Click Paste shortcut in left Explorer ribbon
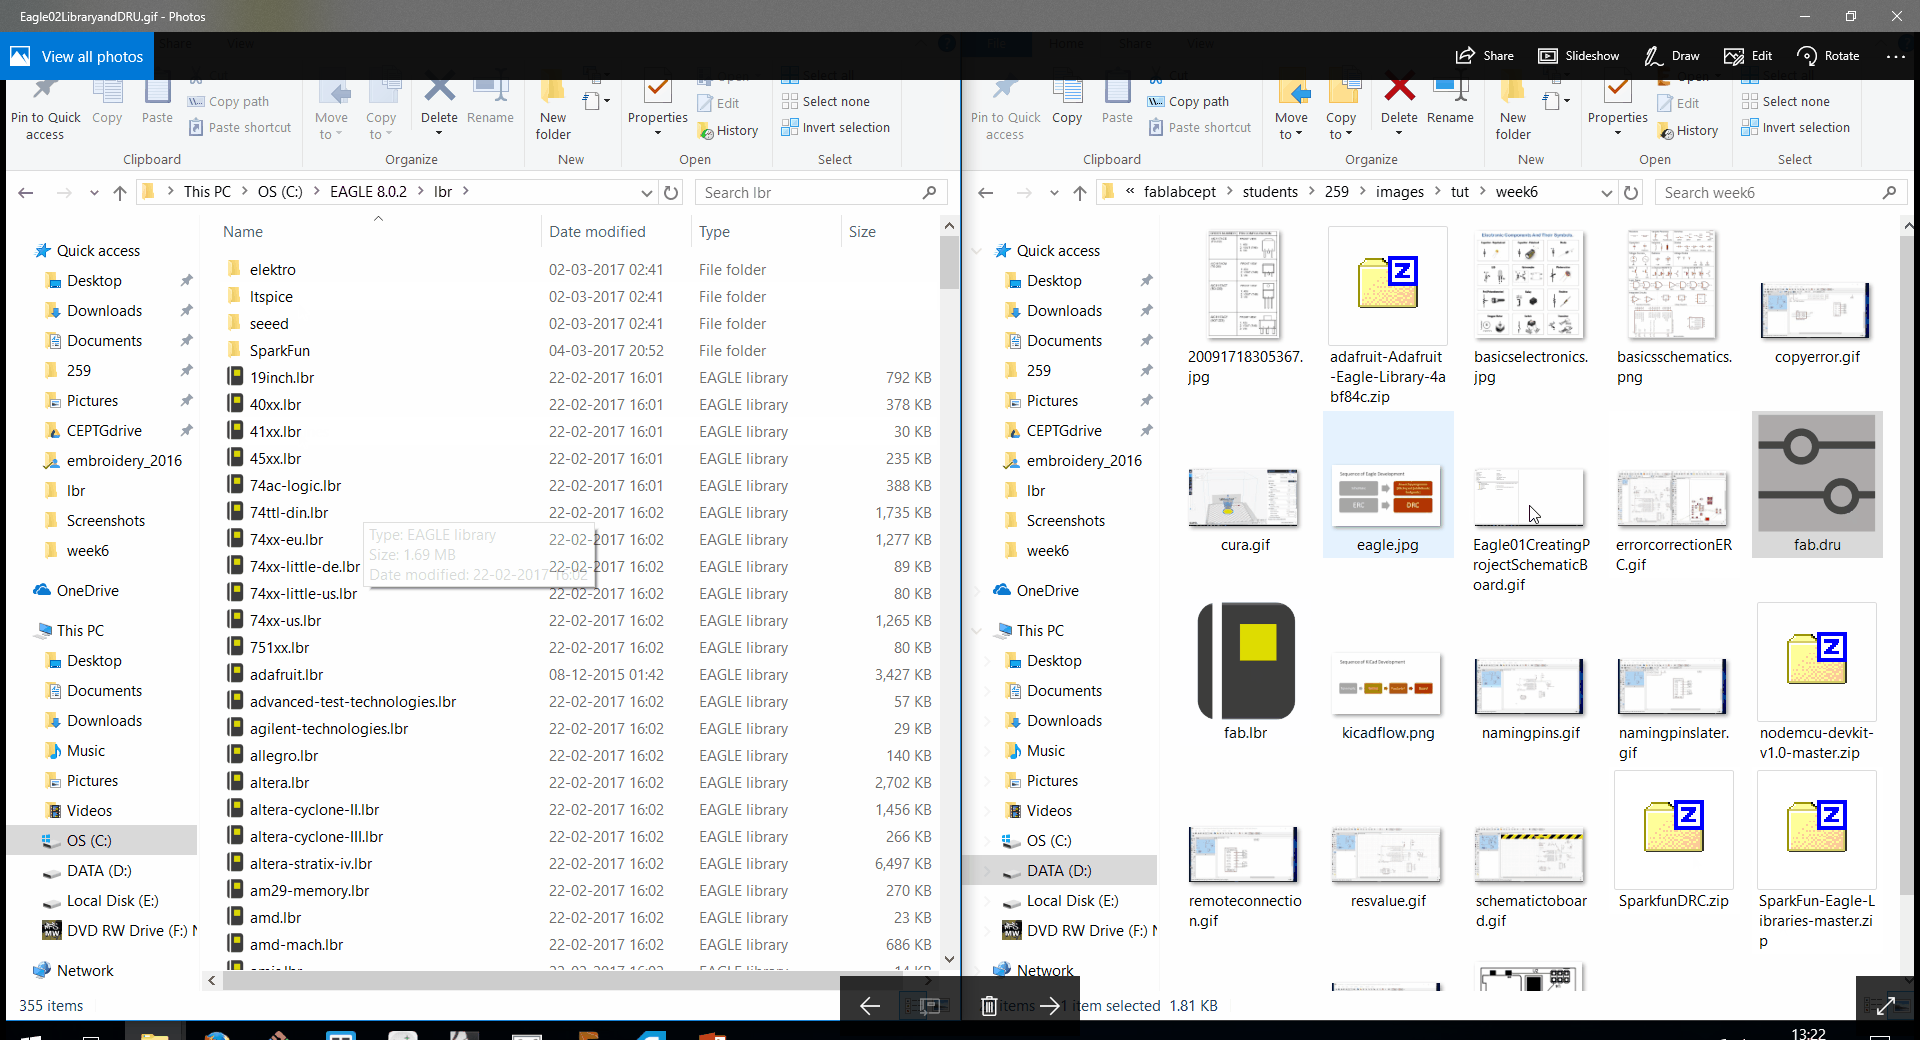Image resolution: width=1920 pixels, height=1040 pixels. (x=240, y=127)
